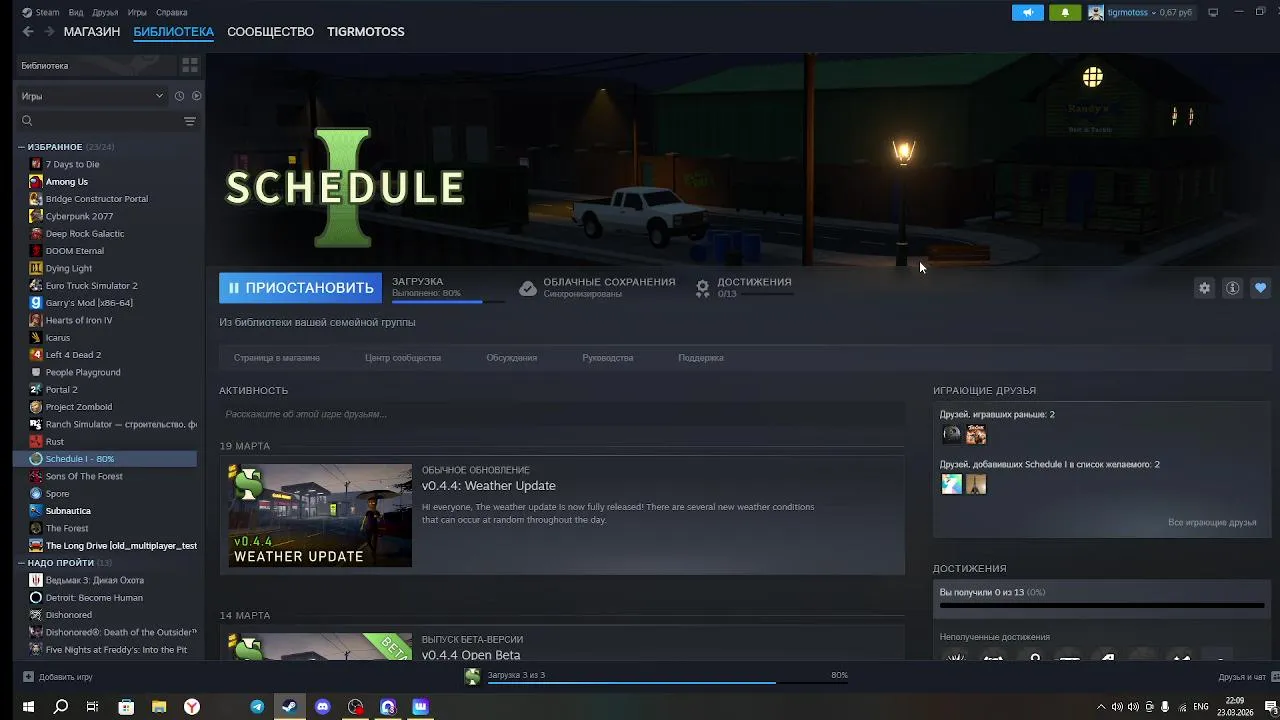Open first wishlisting friend avatar
Viewport: 1280px width, 720px height.
click(952, 484)
